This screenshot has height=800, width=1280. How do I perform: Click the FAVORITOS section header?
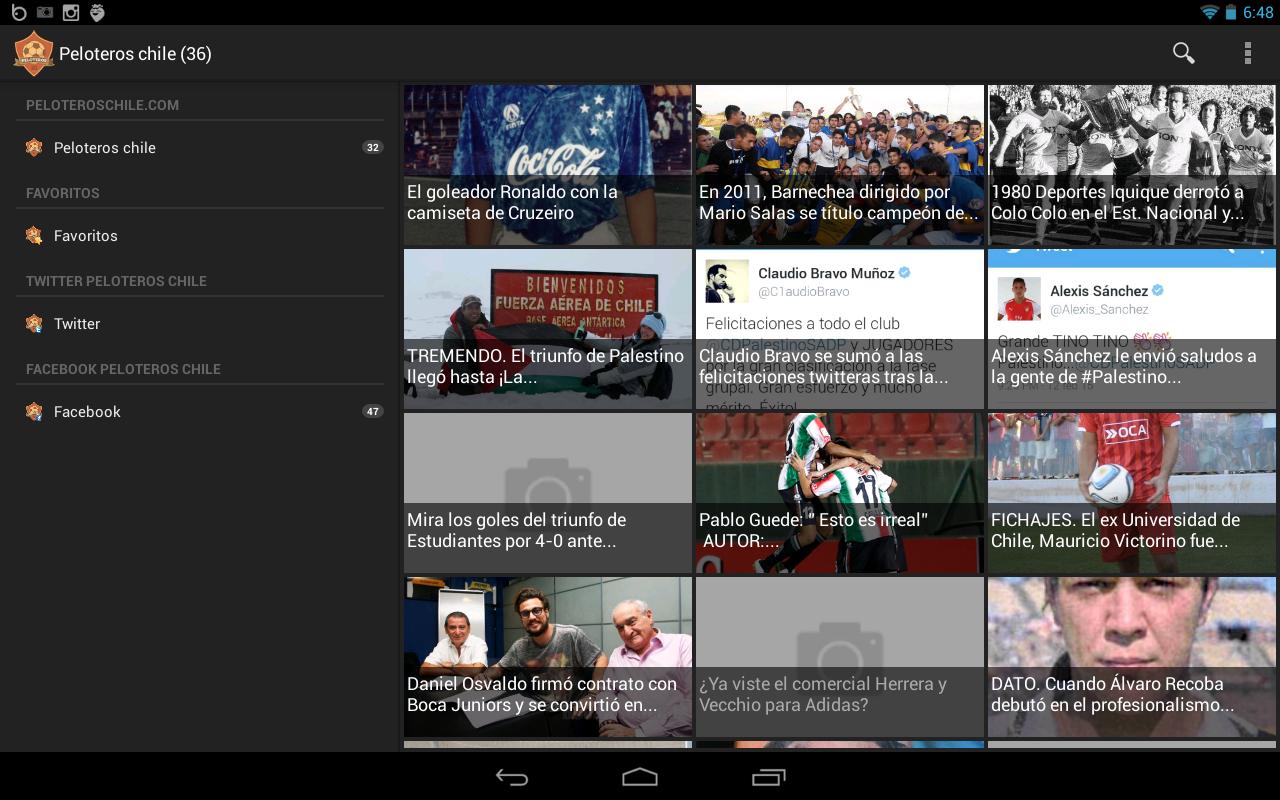pos(63,193)
